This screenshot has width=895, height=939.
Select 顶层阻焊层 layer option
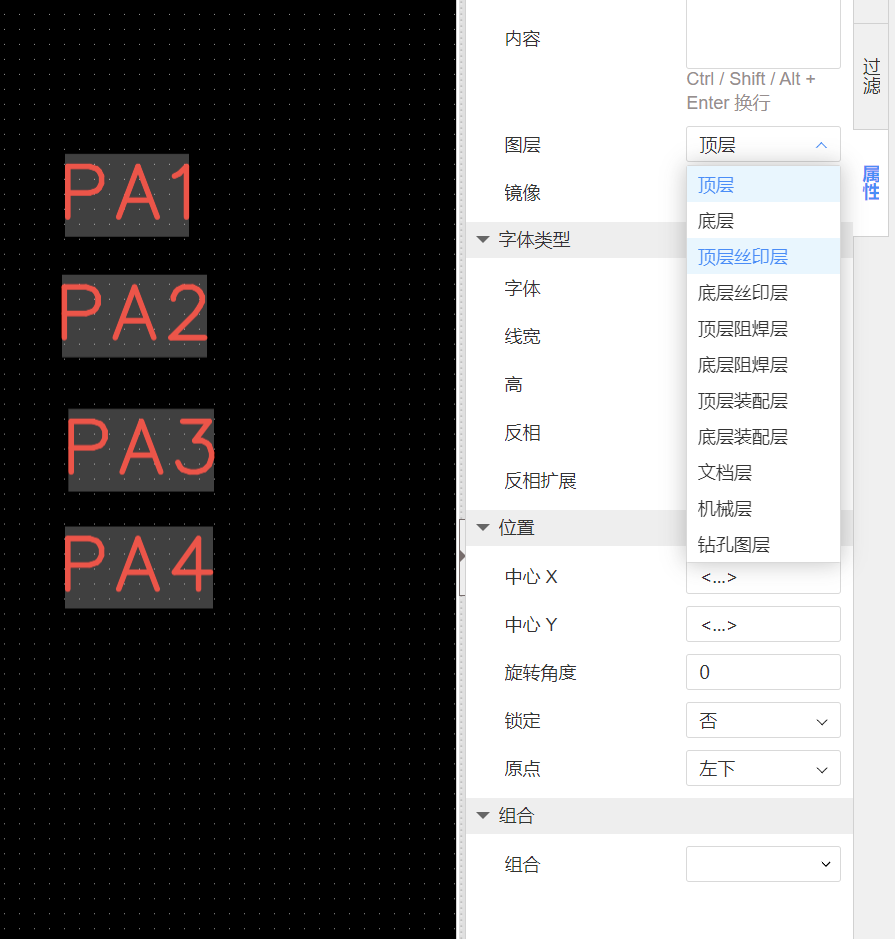pyautogui.click(x=763, y=329)
